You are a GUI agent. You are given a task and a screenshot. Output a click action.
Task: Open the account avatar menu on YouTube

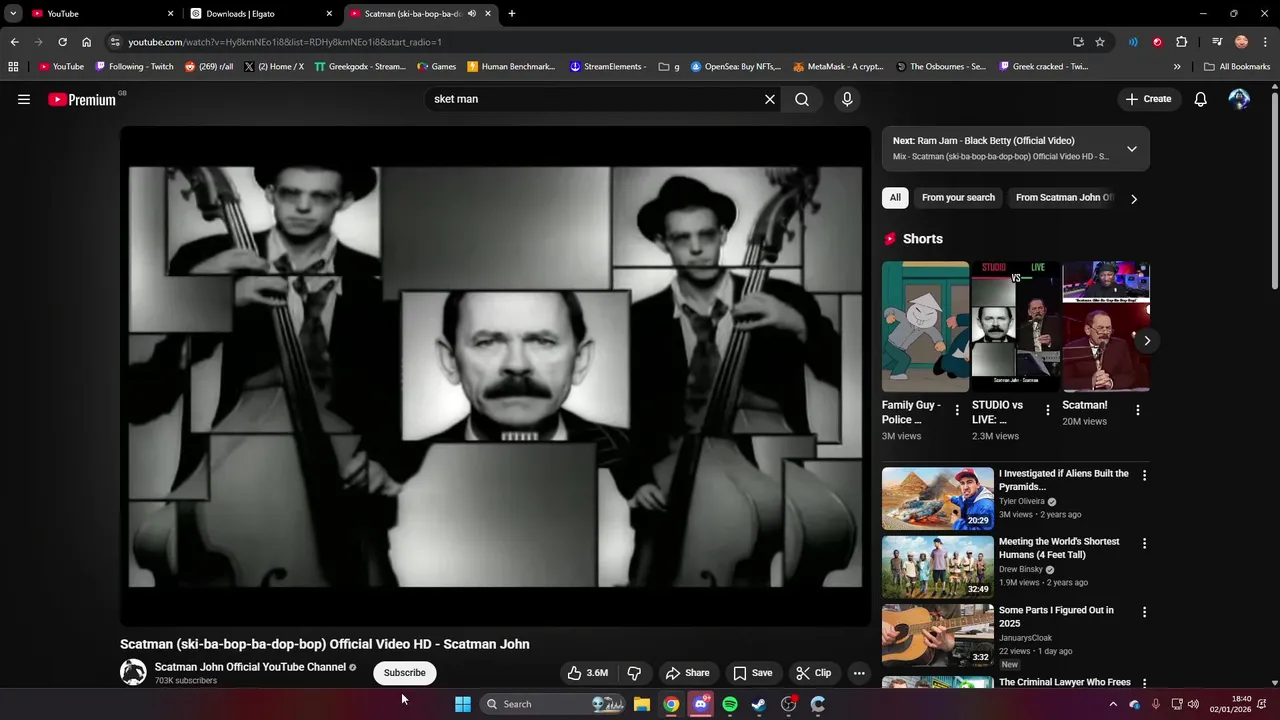(1239, 99)
